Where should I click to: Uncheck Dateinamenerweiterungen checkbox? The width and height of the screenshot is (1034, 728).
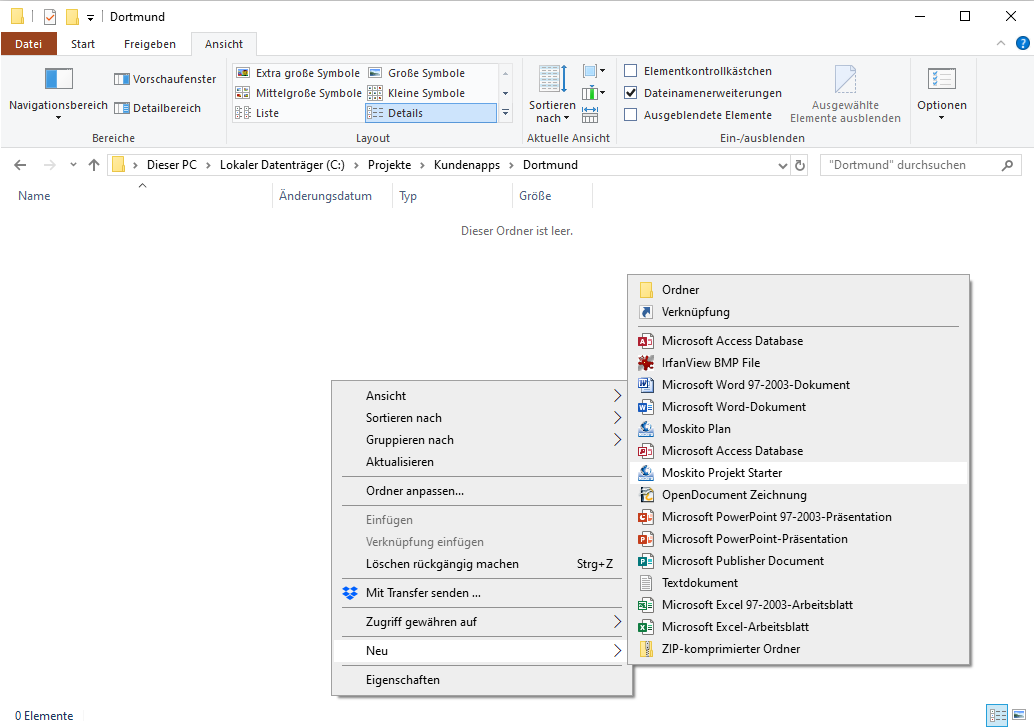631,93
